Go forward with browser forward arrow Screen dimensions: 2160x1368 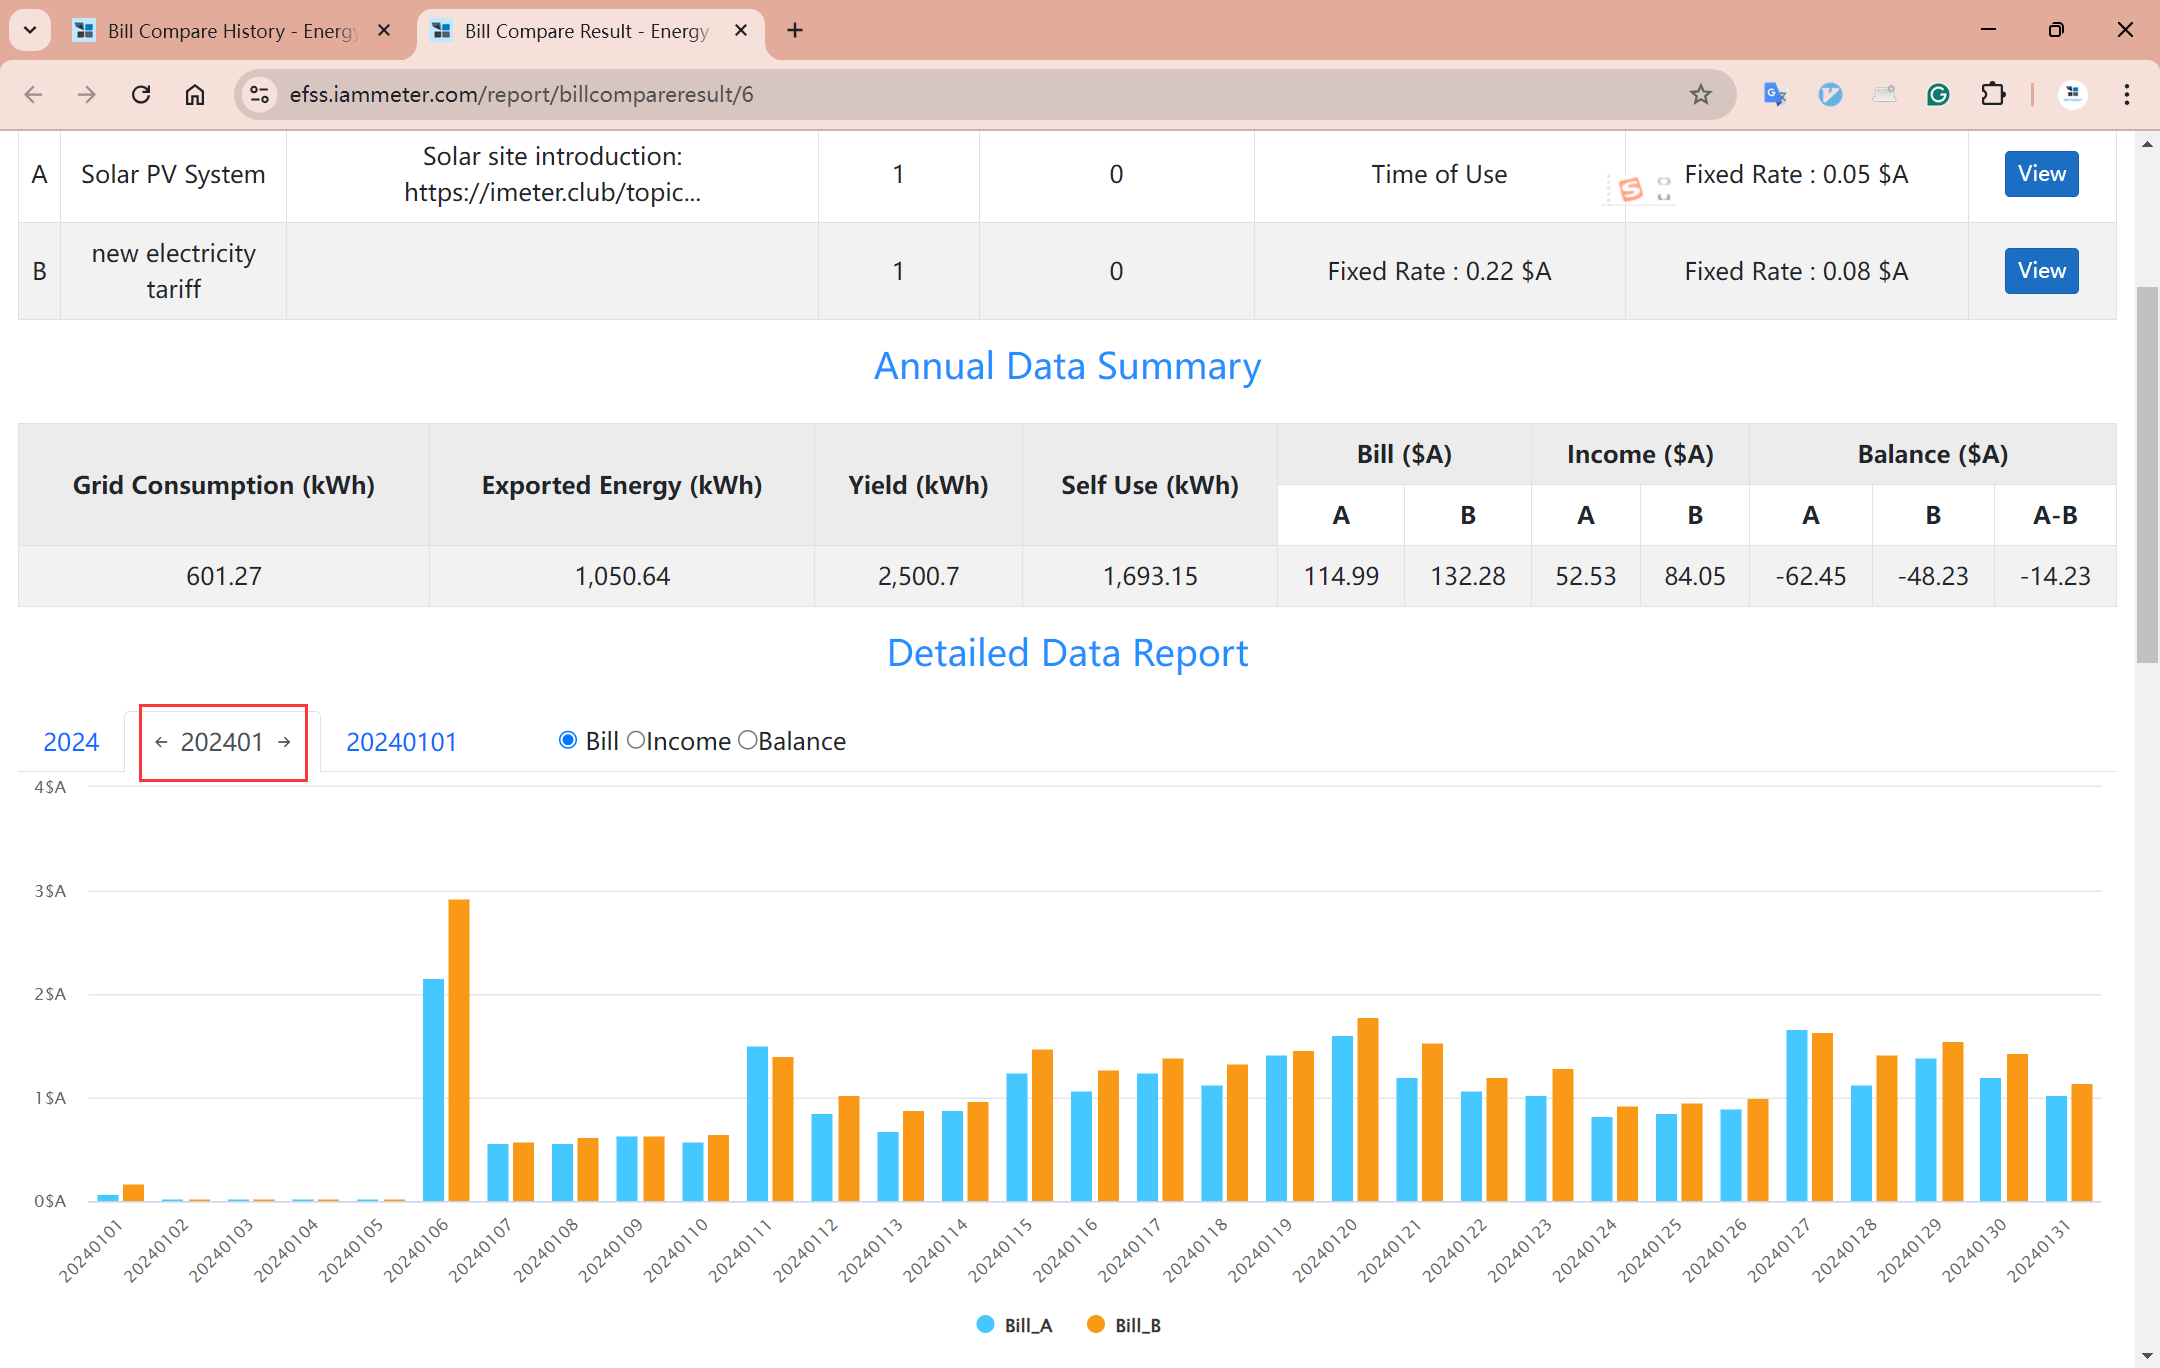(x=87, y=94)
